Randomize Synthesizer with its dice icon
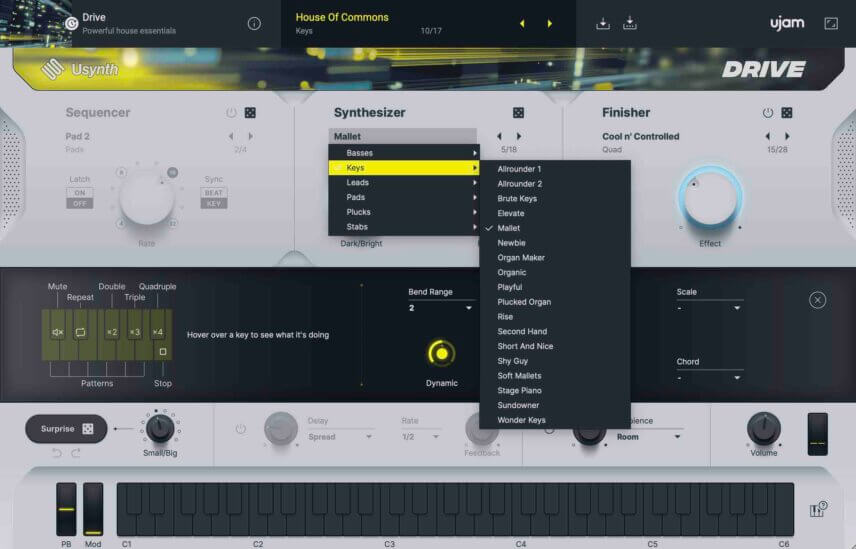 tap(518, 112)
